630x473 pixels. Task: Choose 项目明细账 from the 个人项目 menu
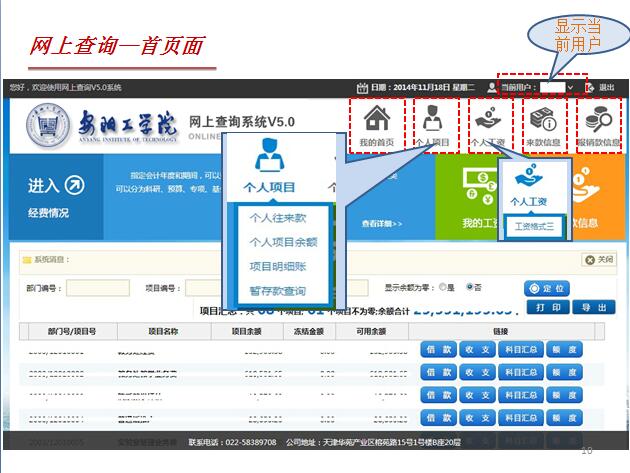[x=277, y=266]
